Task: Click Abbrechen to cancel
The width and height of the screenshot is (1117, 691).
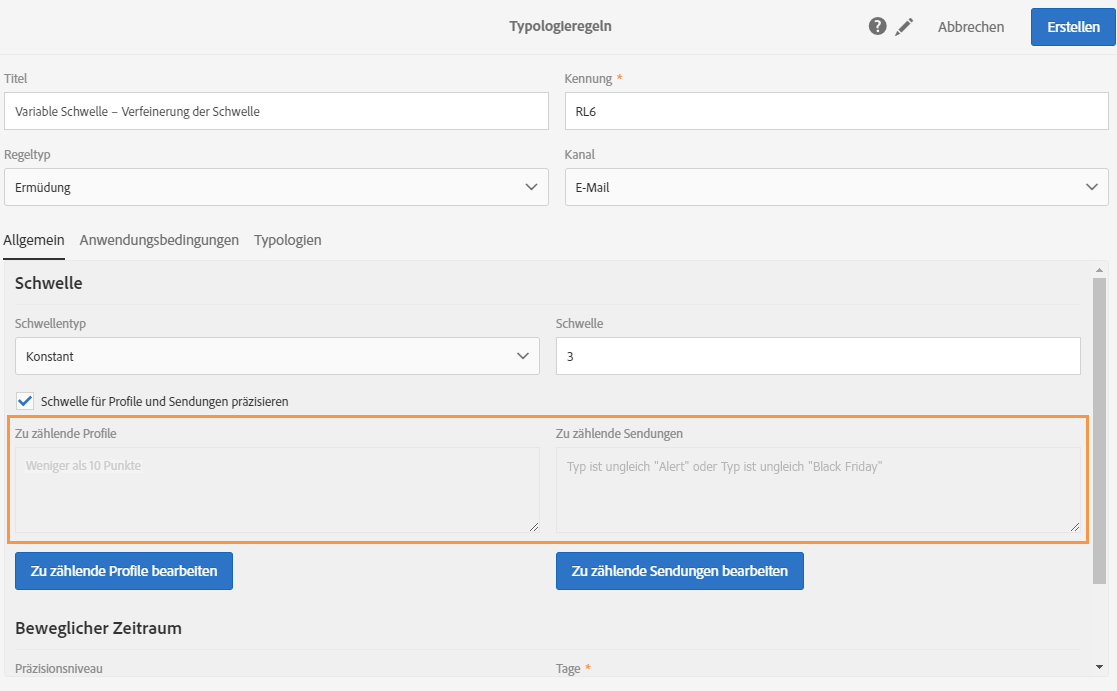Action: click(x=970, y=27)
